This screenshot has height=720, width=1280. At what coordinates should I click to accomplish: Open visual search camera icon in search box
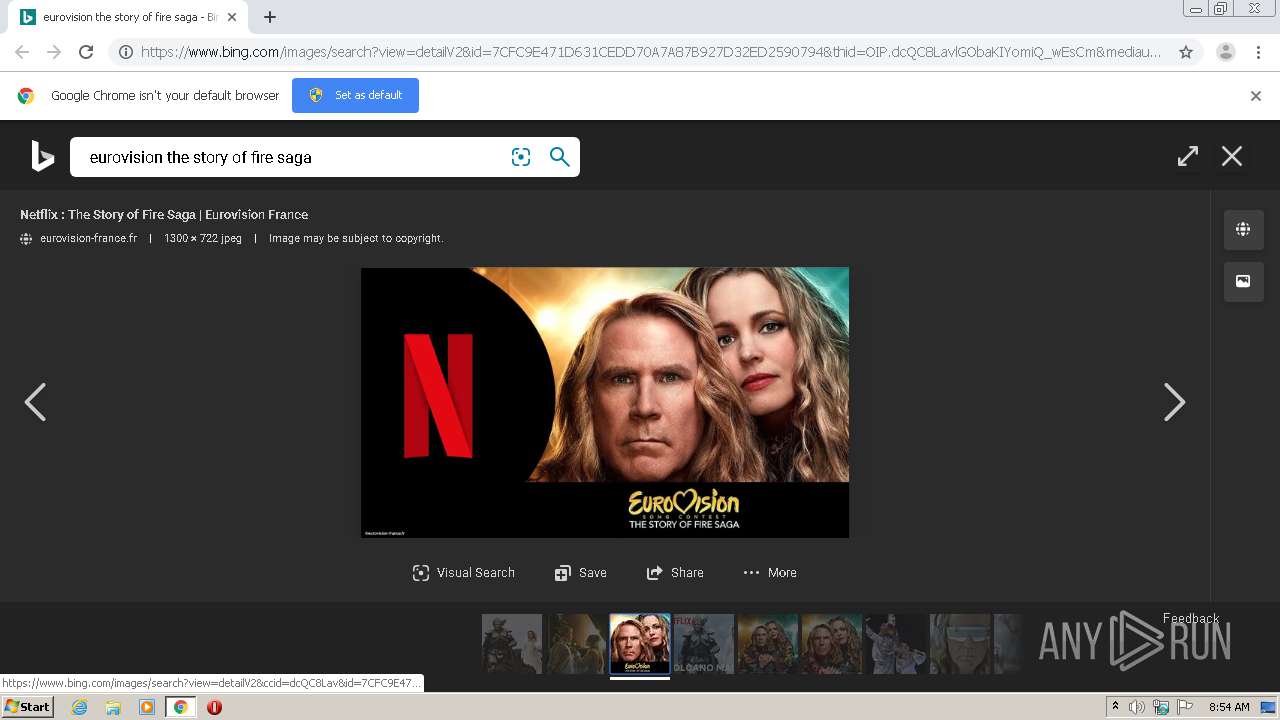pyautogui.click(x=521, y=157)
